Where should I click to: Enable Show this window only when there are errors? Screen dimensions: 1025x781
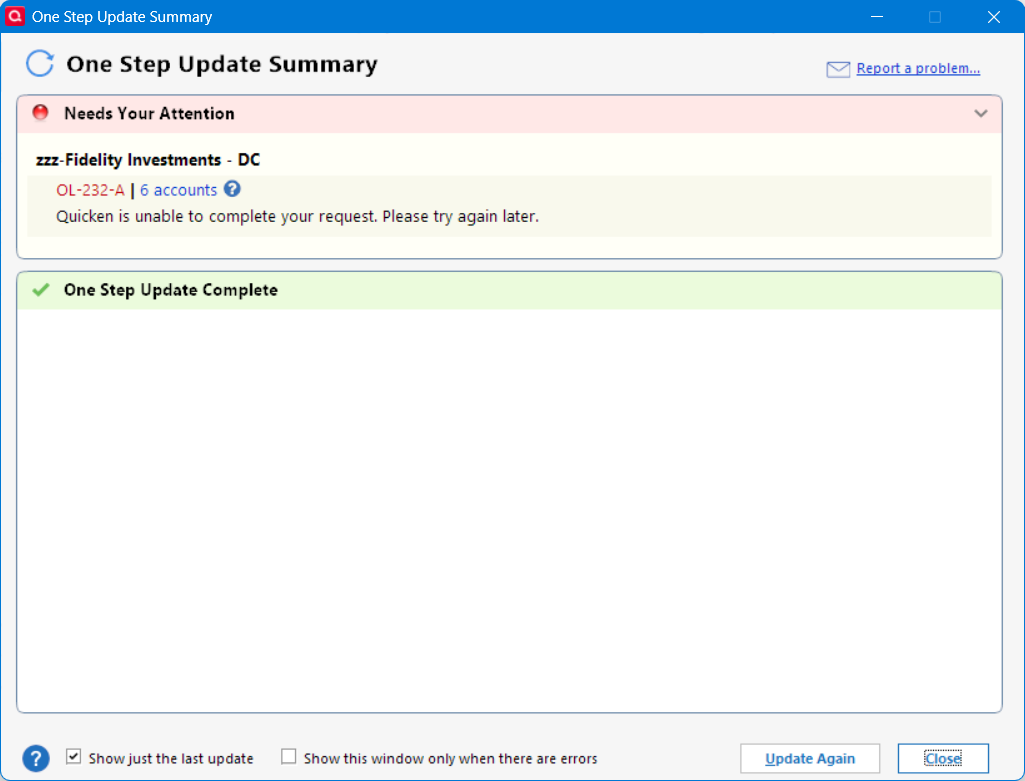tap(288, 757)
